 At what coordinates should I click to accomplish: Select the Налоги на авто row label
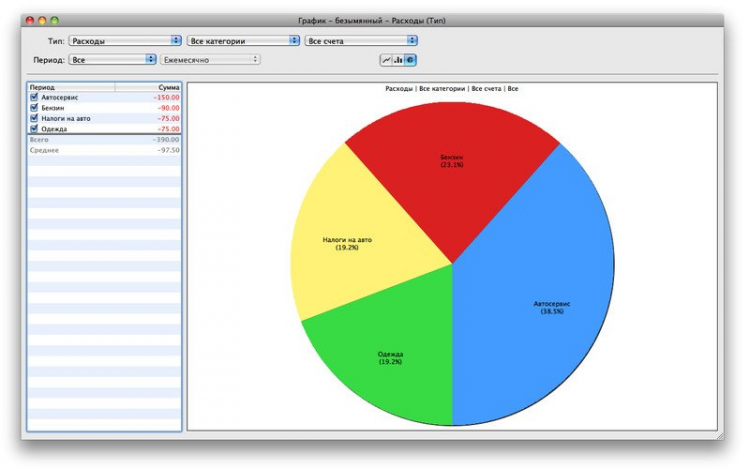click(66, 118)
